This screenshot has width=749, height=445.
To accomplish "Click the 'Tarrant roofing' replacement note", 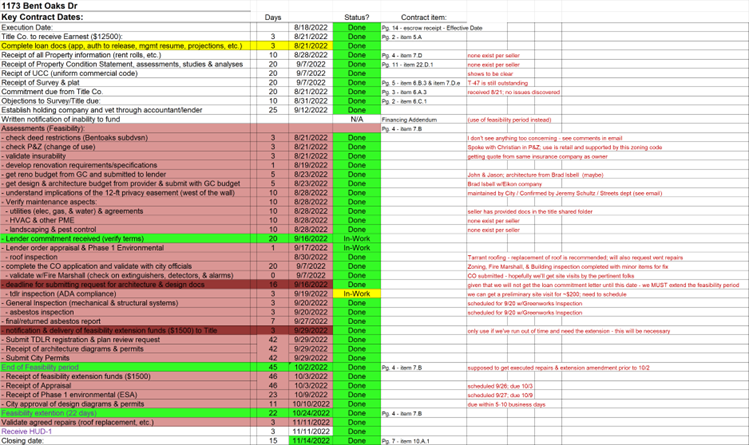I will tap(575, 257).
